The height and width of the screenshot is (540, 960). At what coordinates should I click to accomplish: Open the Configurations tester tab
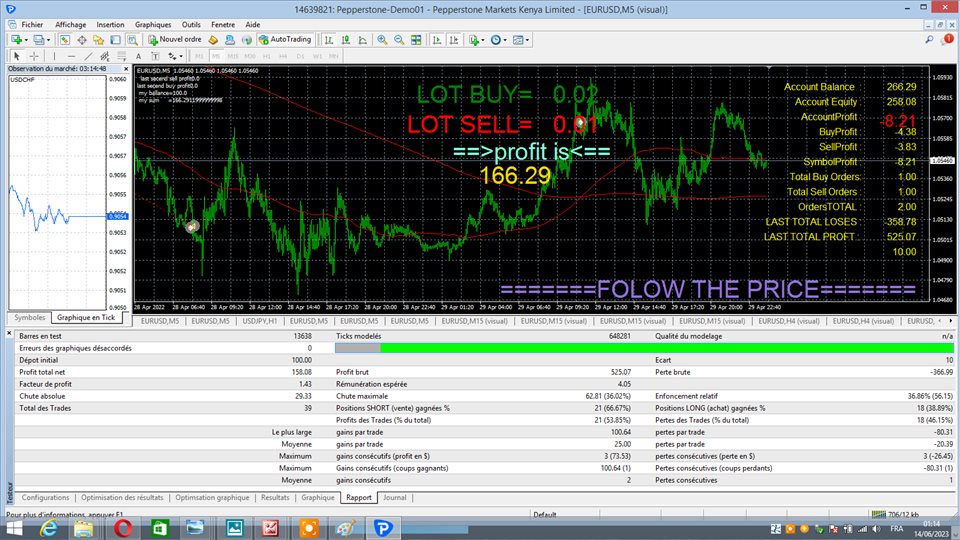pyautogui.click(x=45, y=498)
